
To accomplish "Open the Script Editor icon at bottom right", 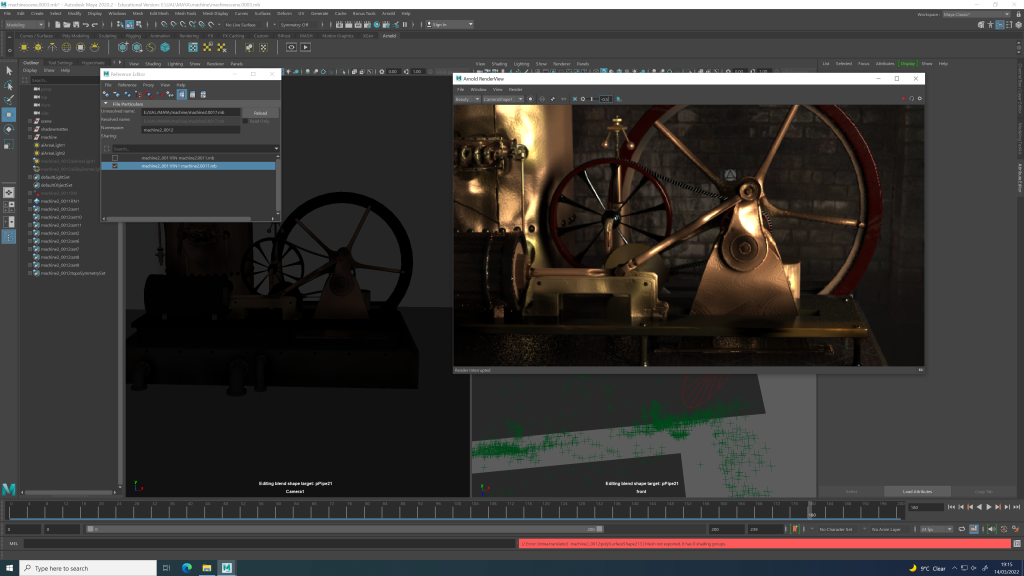I will [1017, 543].
